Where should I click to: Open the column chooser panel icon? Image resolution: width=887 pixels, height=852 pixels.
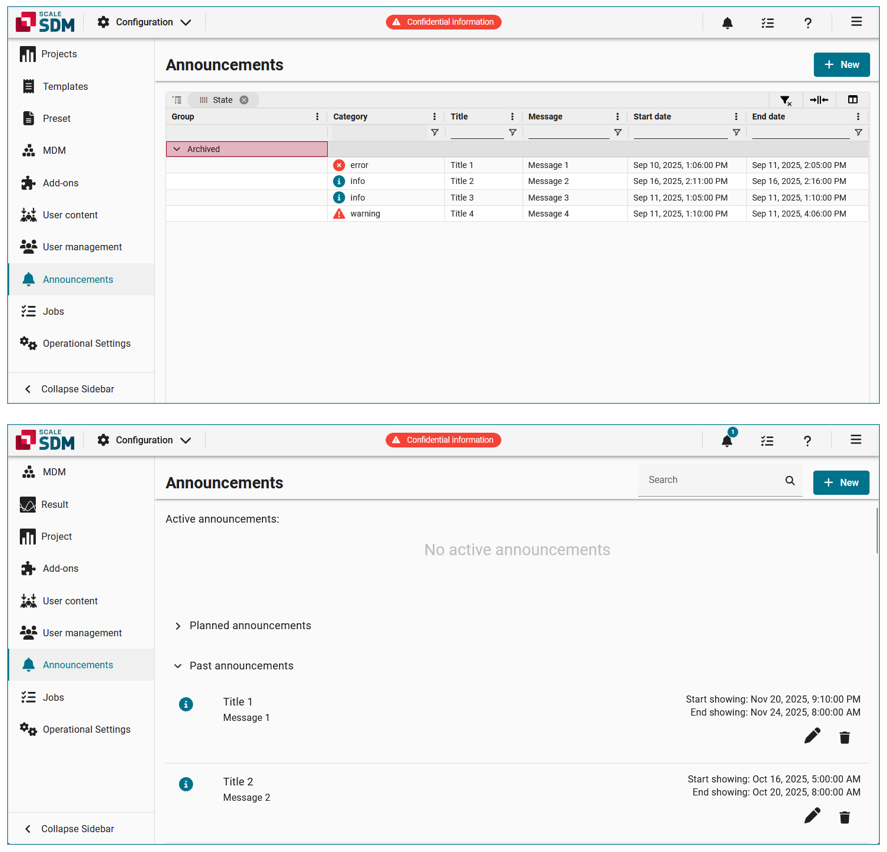point(853,100)
